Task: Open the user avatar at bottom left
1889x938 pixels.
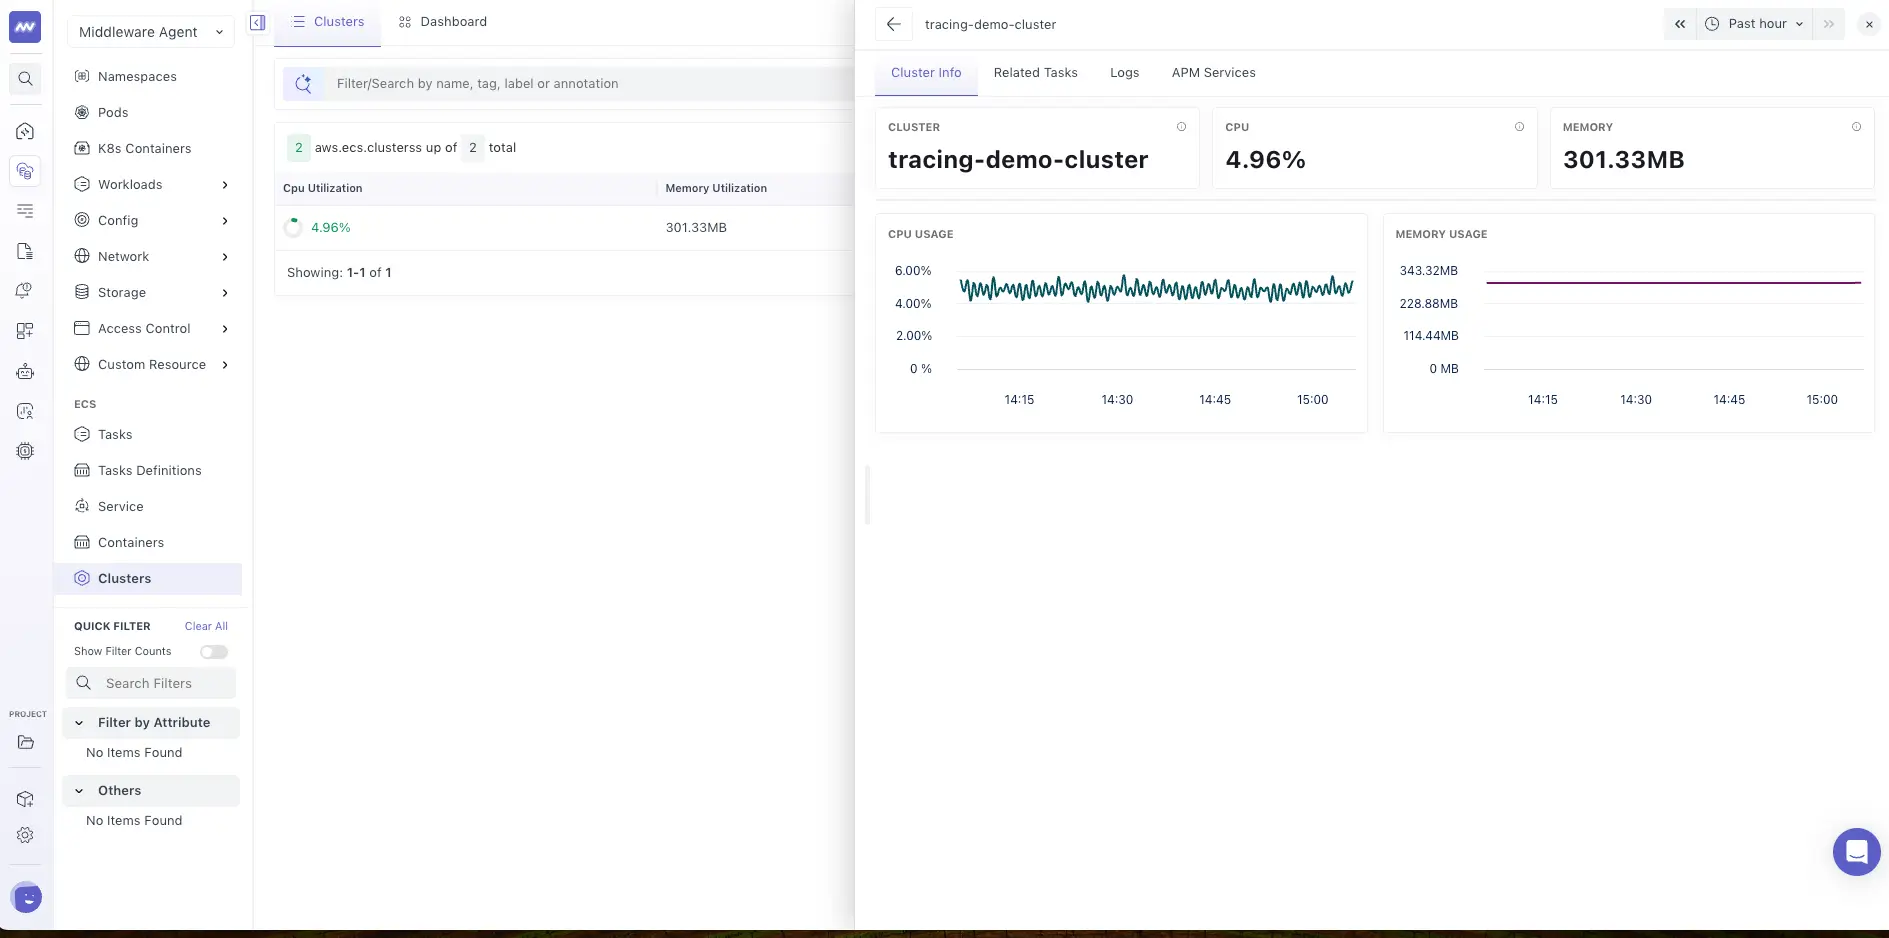Action: (27, 898)
